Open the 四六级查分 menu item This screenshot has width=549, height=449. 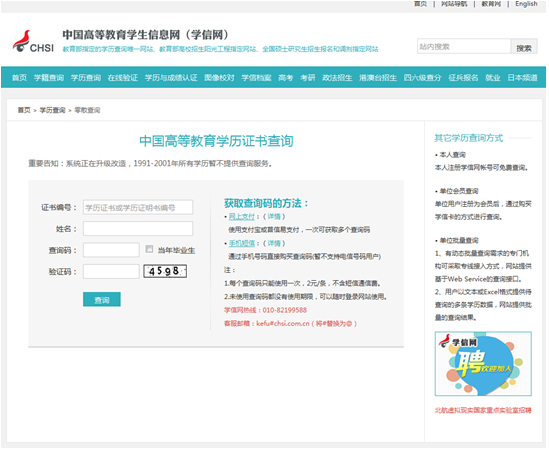coord(423,78)
